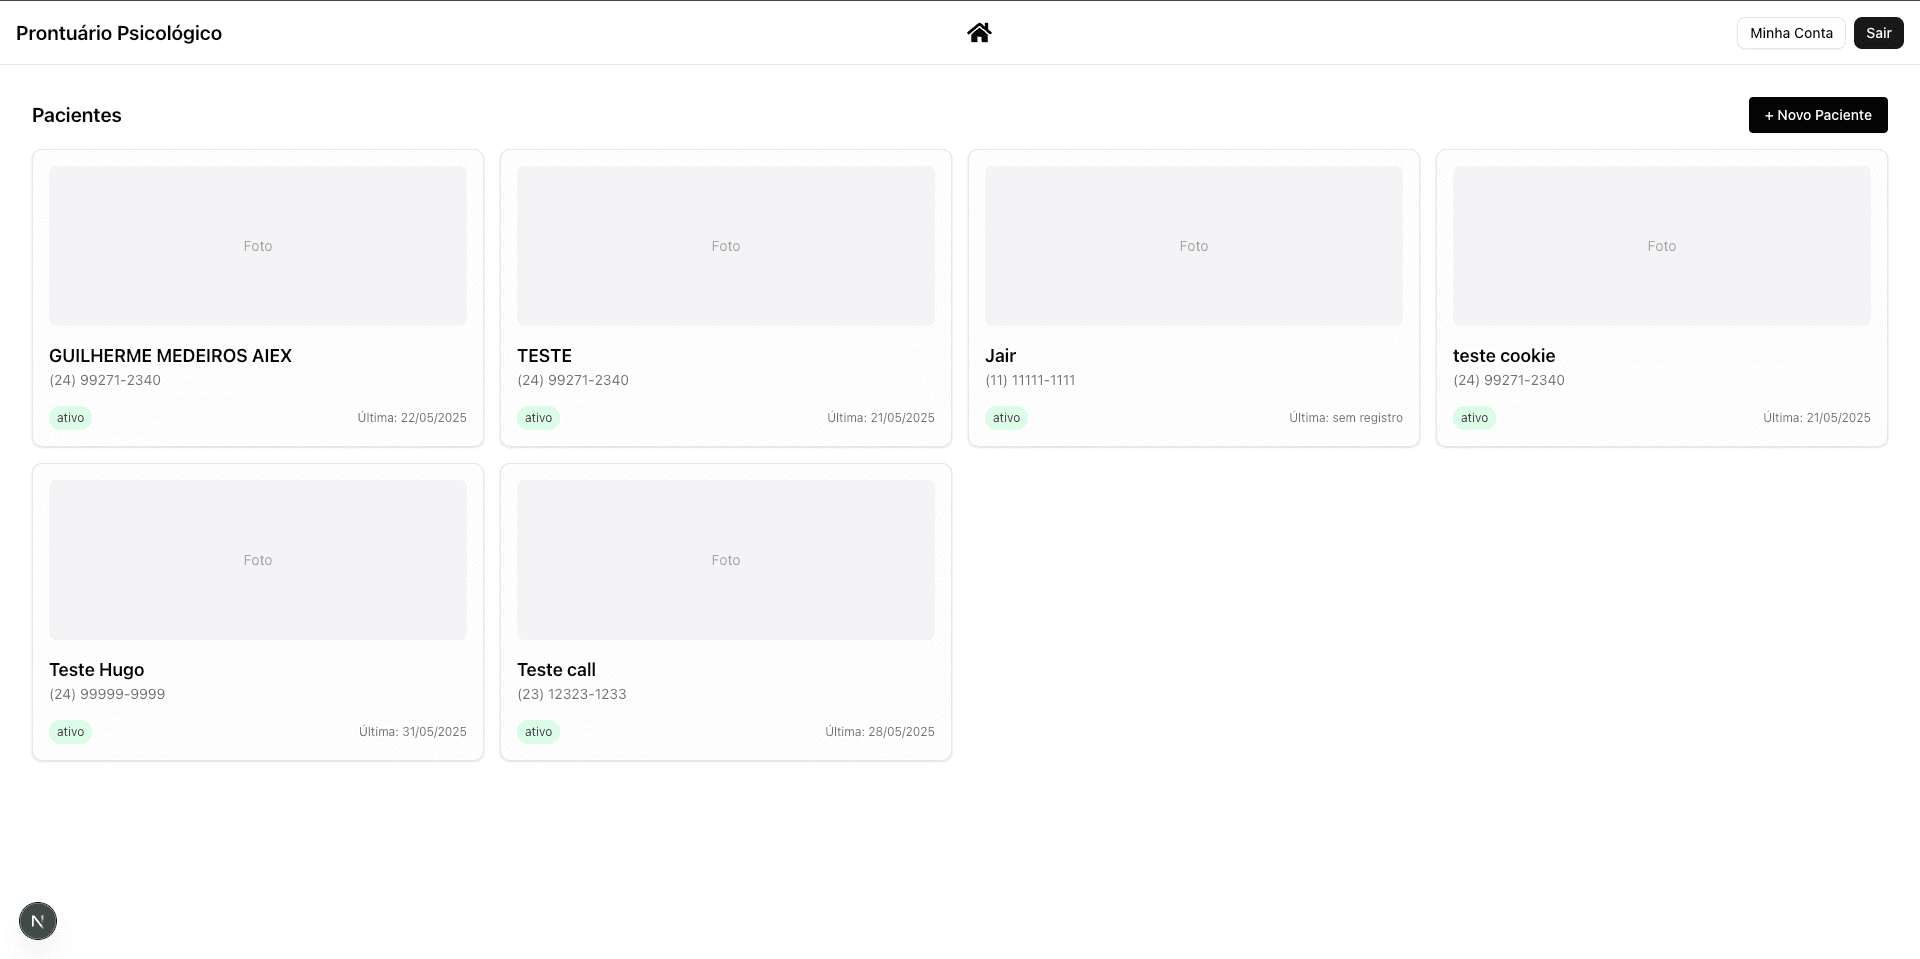Image resolution: width=1920 pixels, height=959 pixels.
Task: Select the TESTE patient photo placeholder
Action: [725, 246]
